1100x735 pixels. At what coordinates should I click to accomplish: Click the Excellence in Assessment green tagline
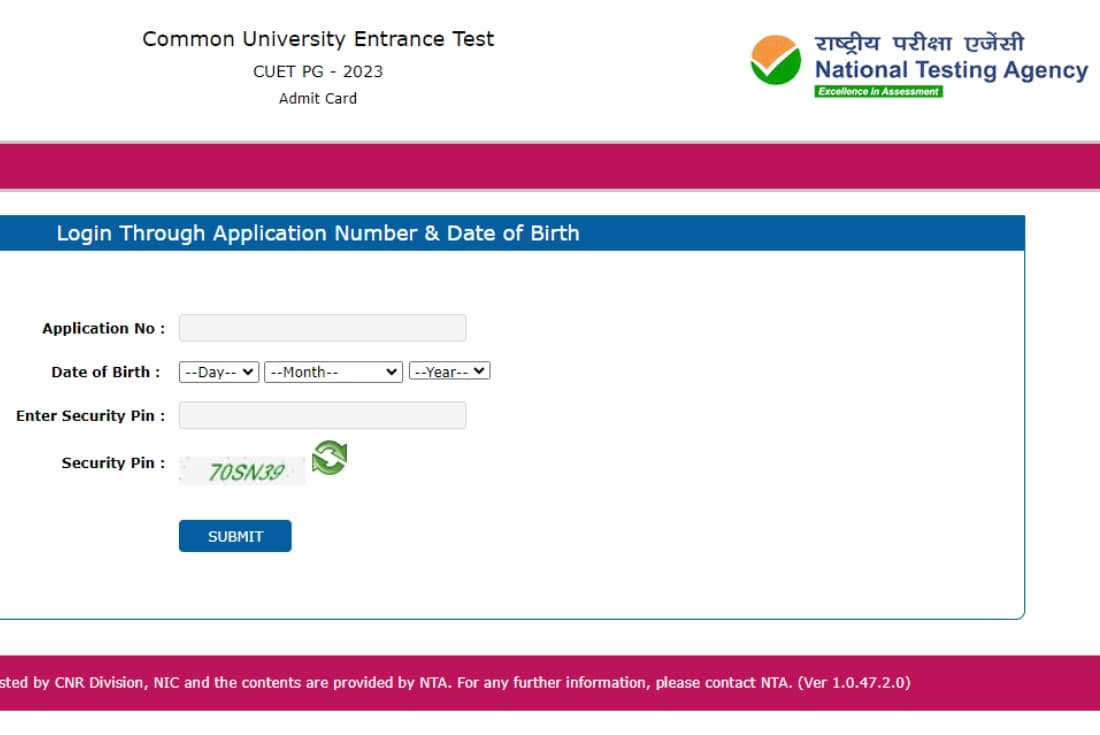coord(878,91)
